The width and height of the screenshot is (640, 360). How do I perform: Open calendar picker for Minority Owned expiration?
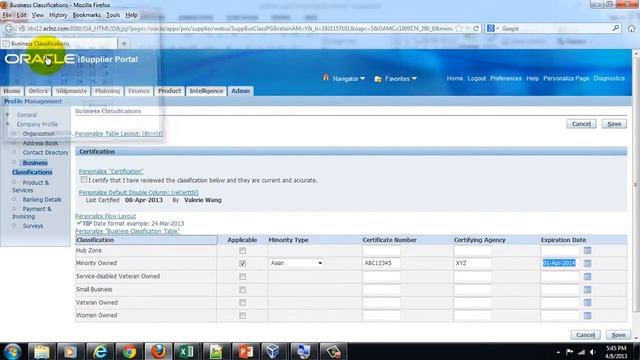(587, 263)
